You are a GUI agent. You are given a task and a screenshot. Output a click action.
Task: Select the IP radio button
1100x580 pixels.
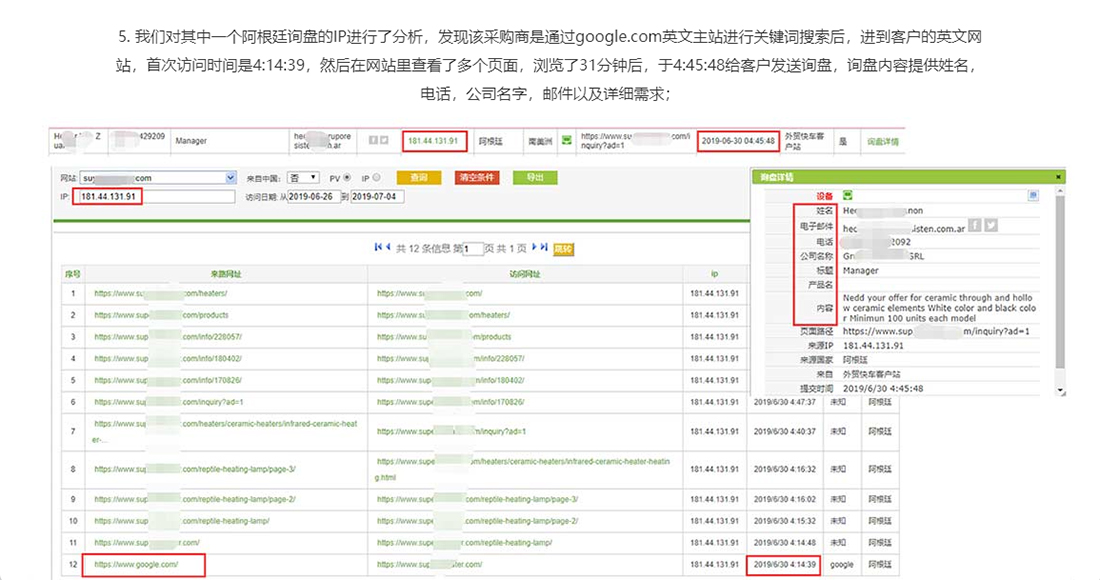click(x=376, y=178)
